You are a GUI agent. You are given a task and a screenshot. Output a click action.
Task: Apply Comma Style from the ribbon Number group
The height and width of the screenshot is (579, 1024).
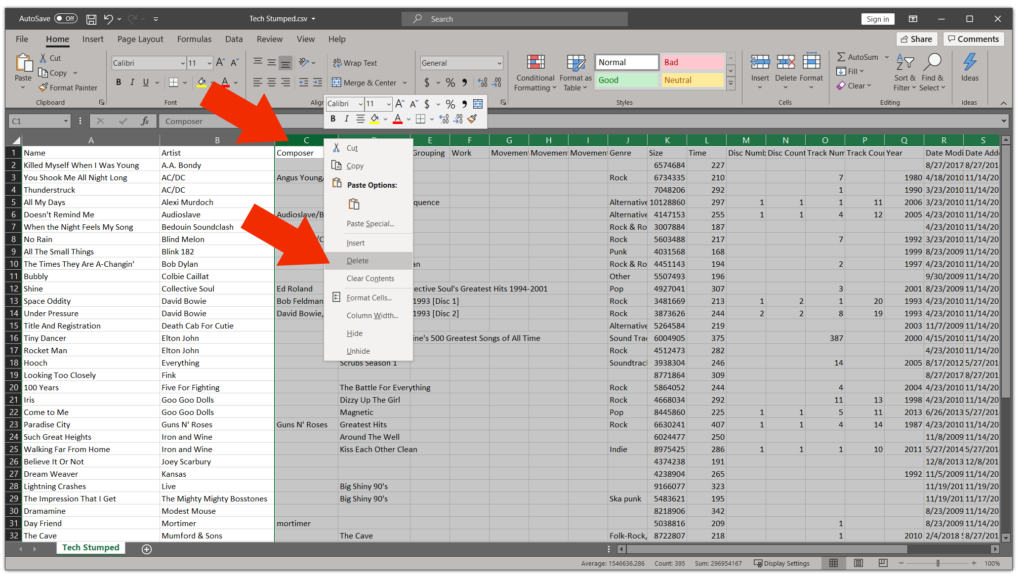pyautogui.click(x=464, y=82)
